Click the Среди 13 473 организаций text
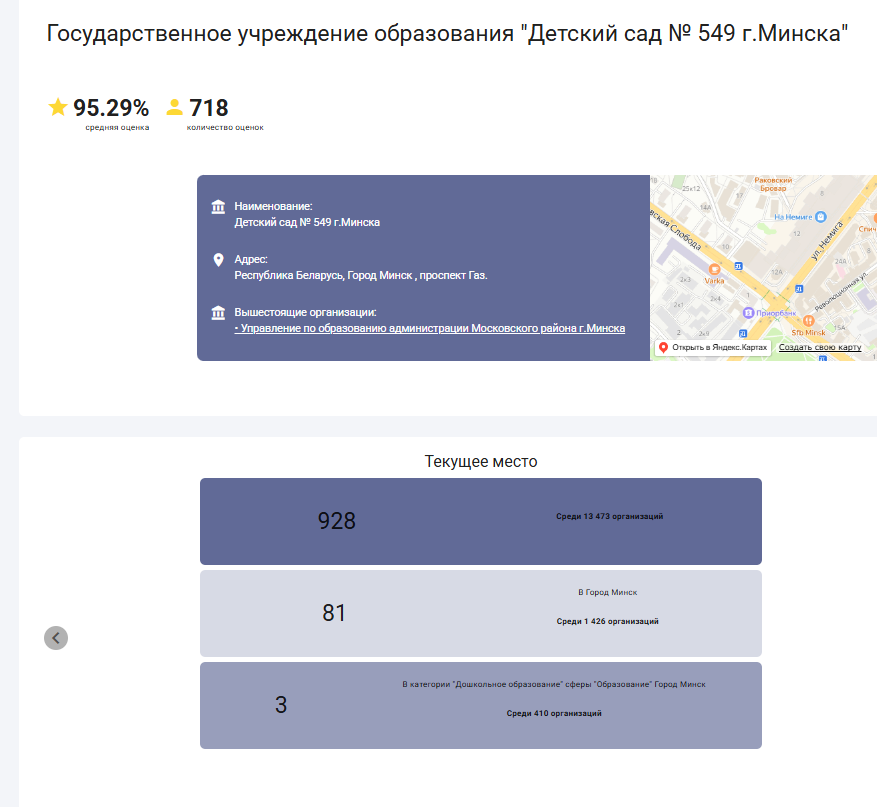The width and height of the screenshot is (877, 807). [x=610, y=516]
